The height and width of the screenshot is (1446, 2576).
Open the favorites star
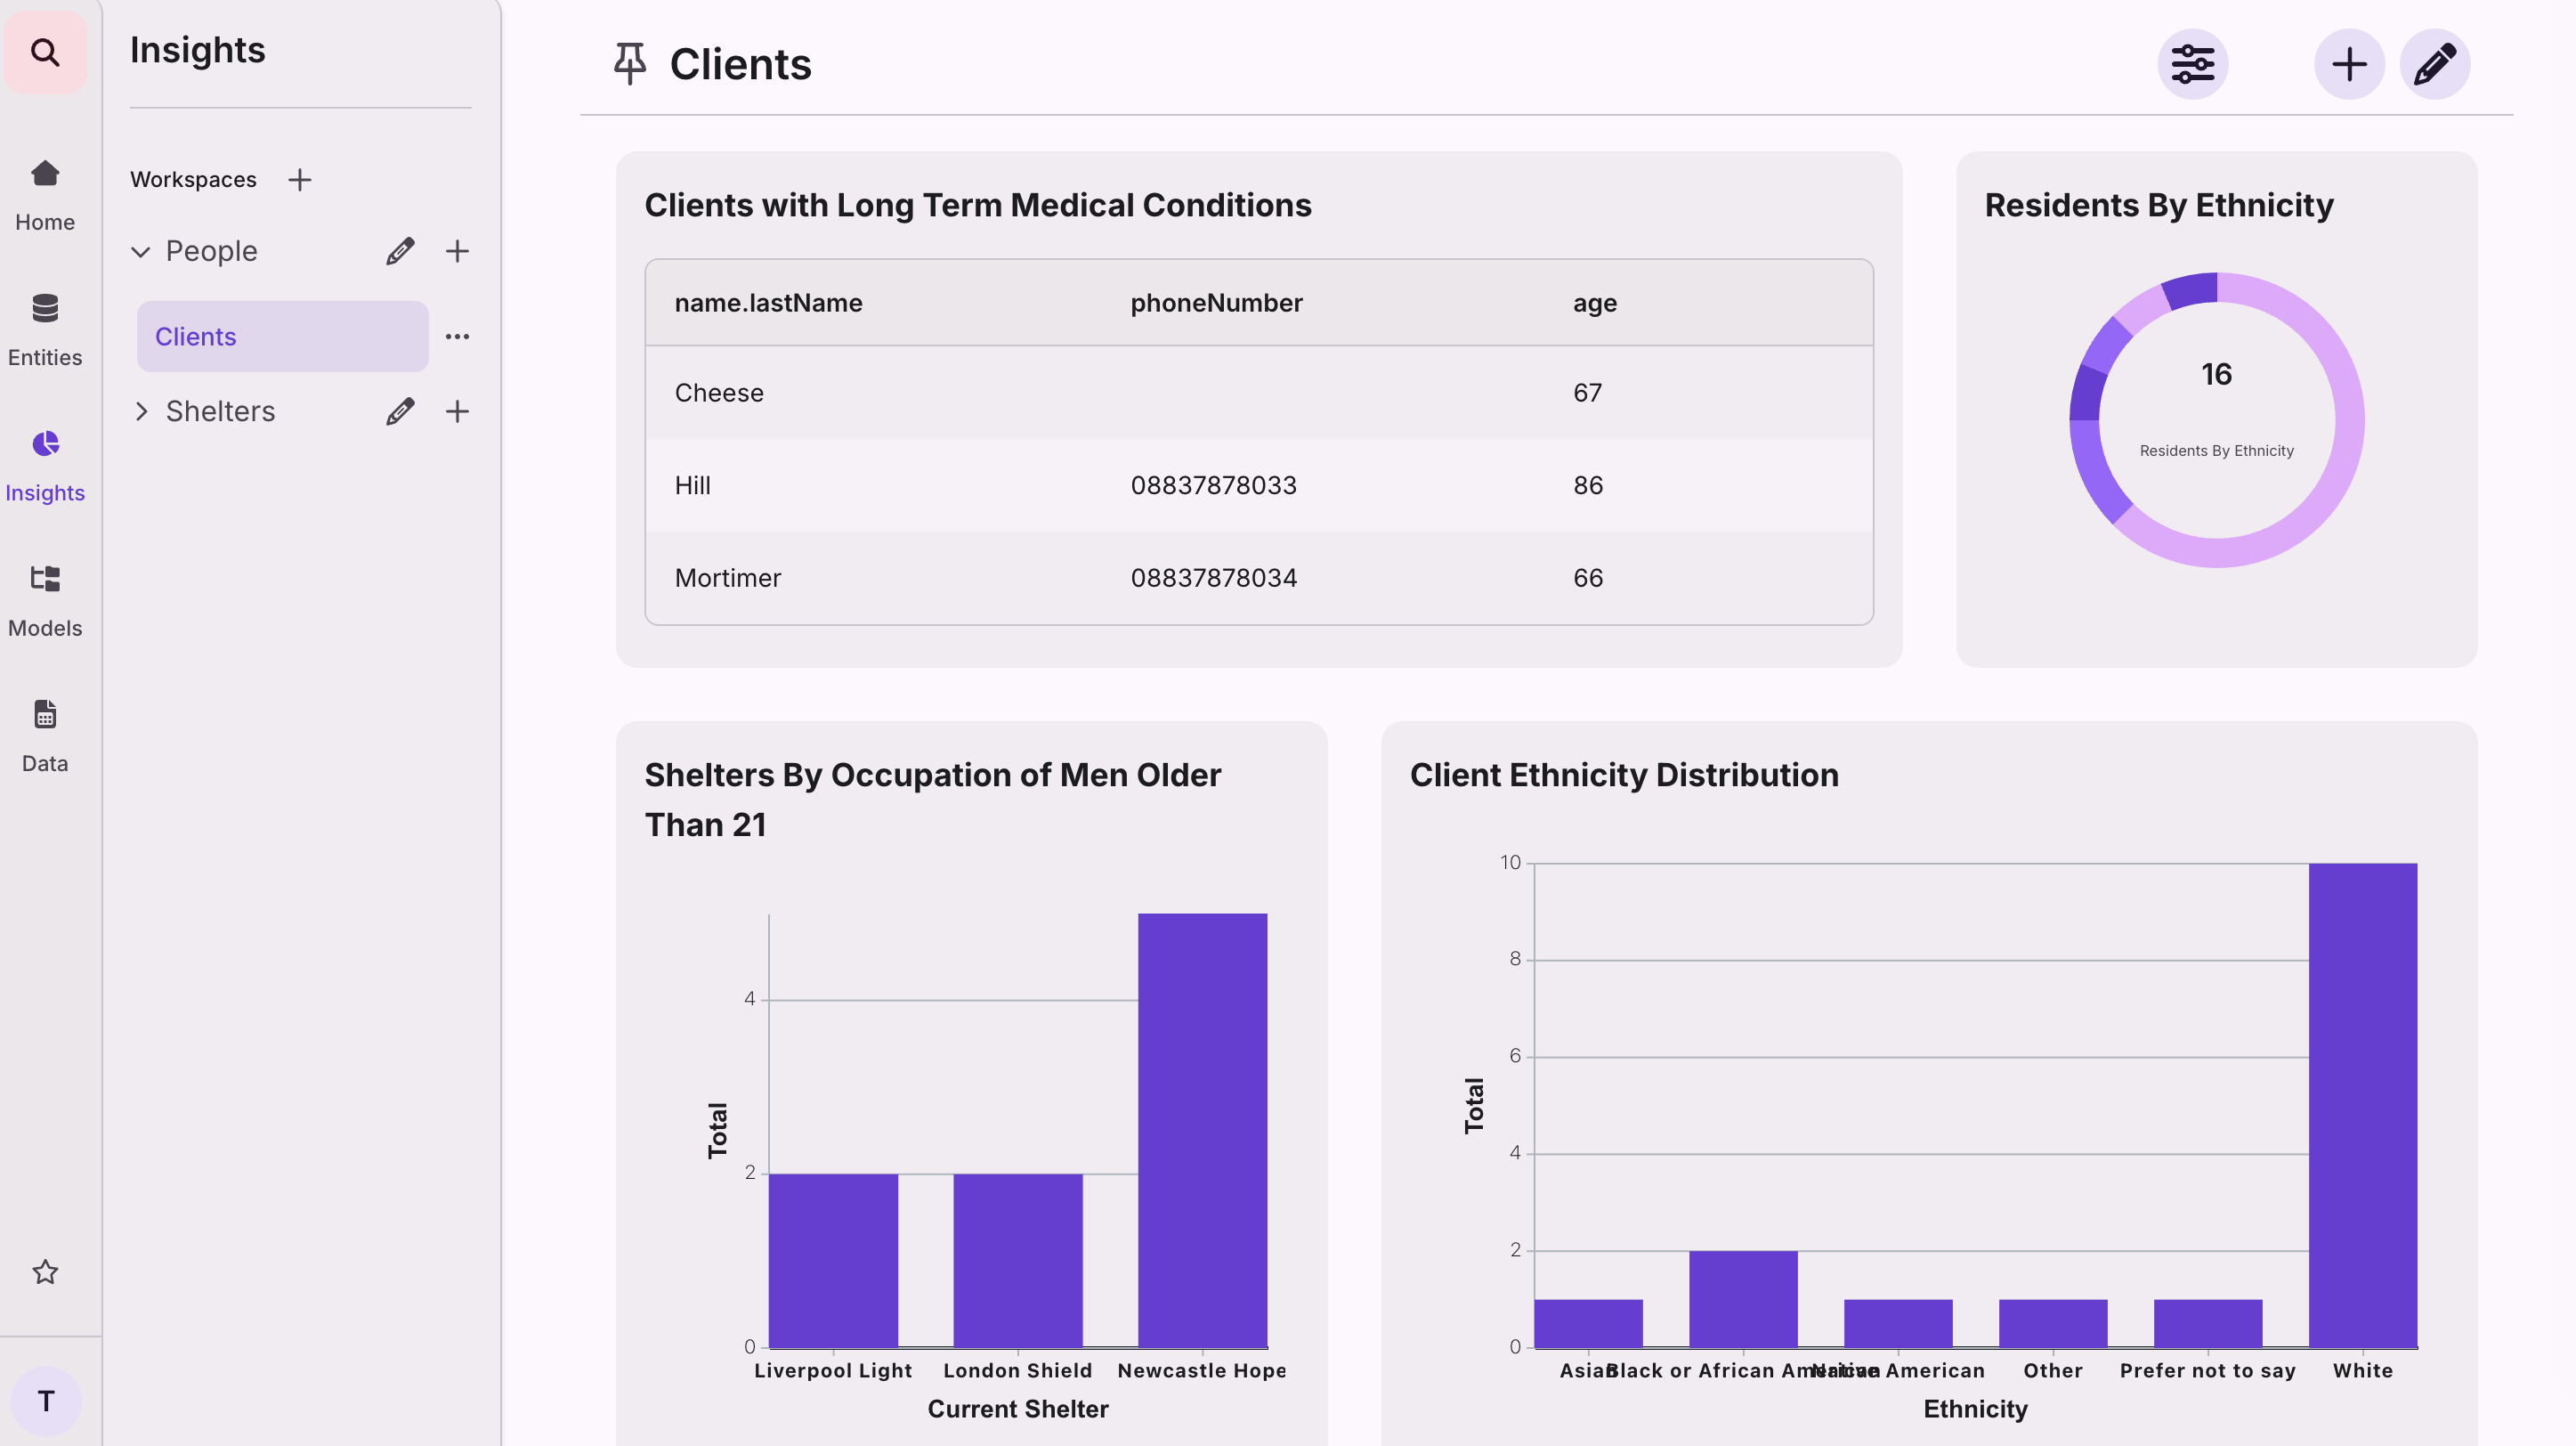tap(45, 1272)
